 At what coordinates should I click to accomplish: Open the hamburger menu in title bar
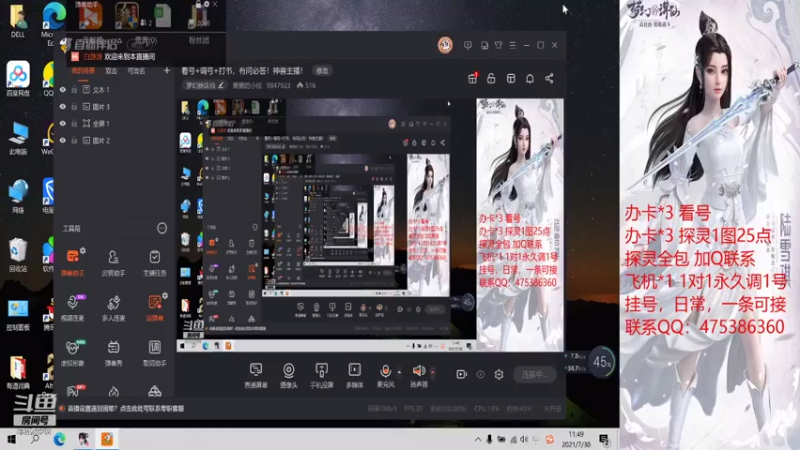(x=513, y=45)
